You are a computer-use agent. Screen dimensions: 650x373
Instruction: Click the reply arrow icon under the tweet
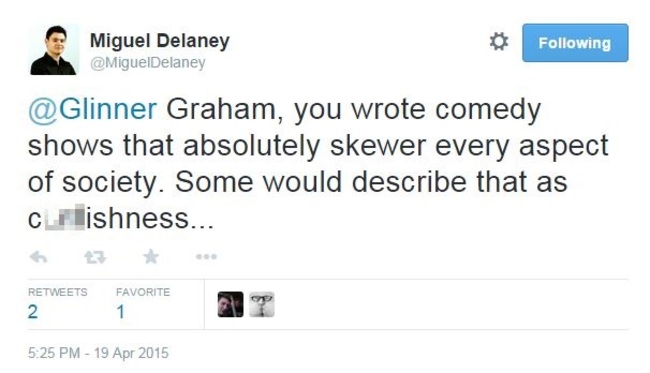point(39,257)
